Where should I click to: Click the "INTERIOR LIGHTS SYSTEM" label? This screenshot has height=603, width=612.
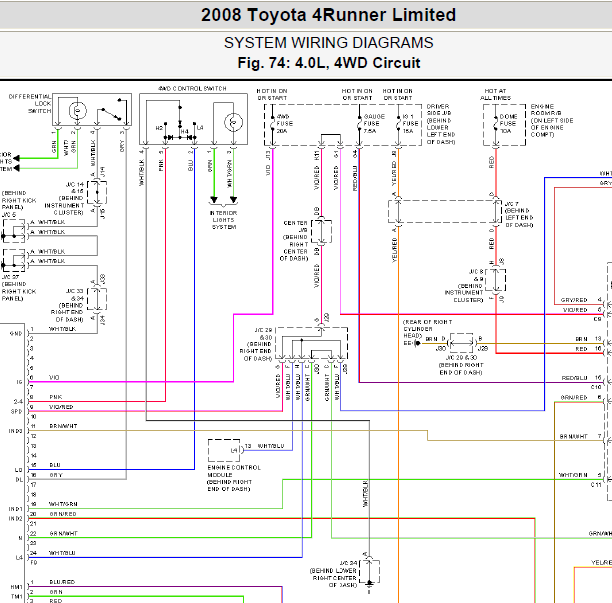click(223, 220)
